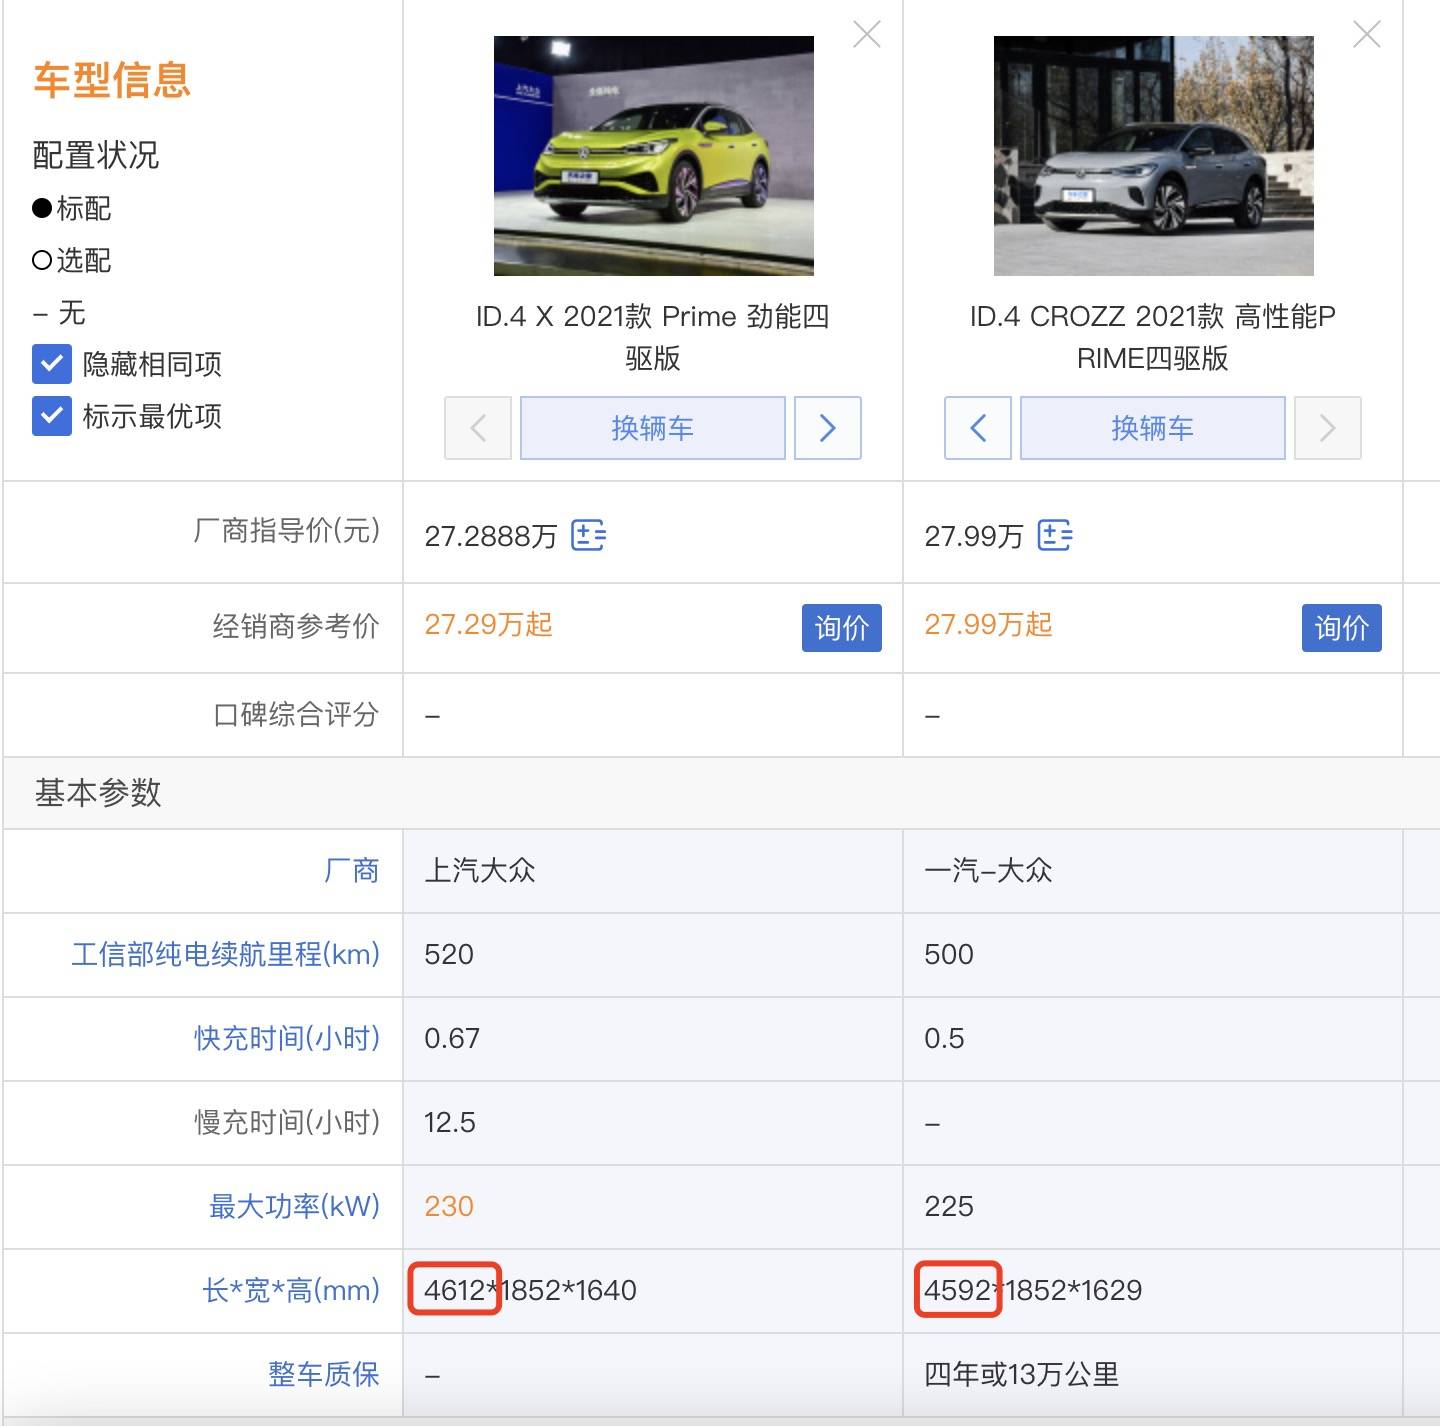Open price calculator icon next to 27.99万
This screenshot has width=1440, height=1426.
tap(1055, 535)
